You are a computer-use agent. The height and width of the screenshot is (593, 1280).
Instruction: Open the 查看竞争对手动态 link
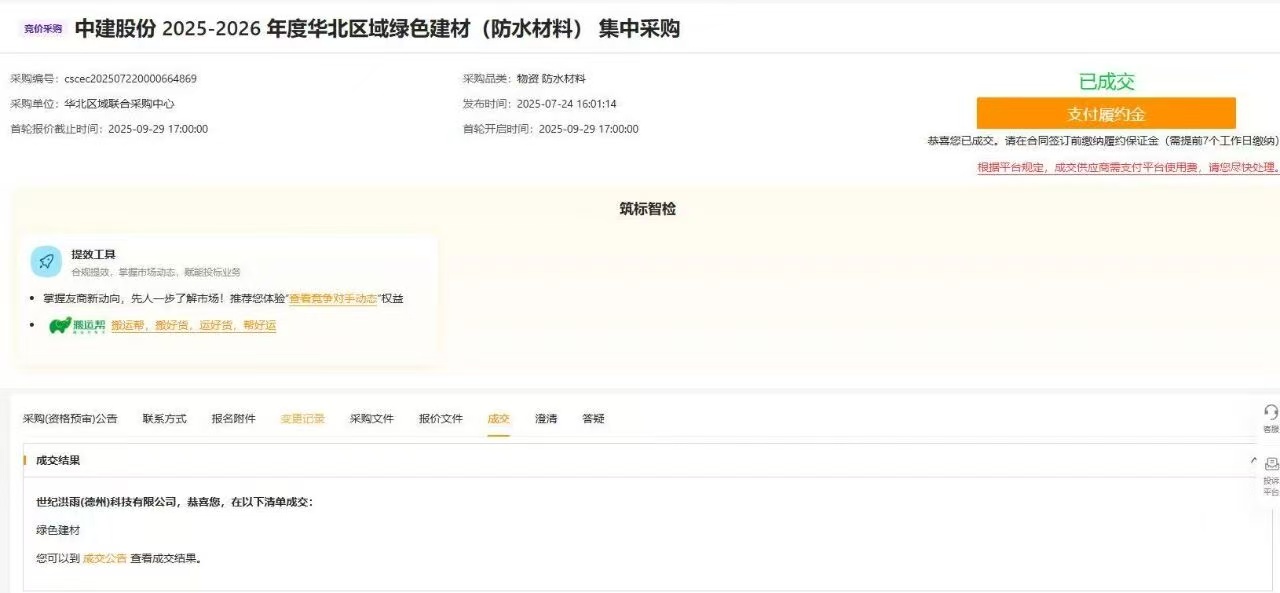(333, 298)
